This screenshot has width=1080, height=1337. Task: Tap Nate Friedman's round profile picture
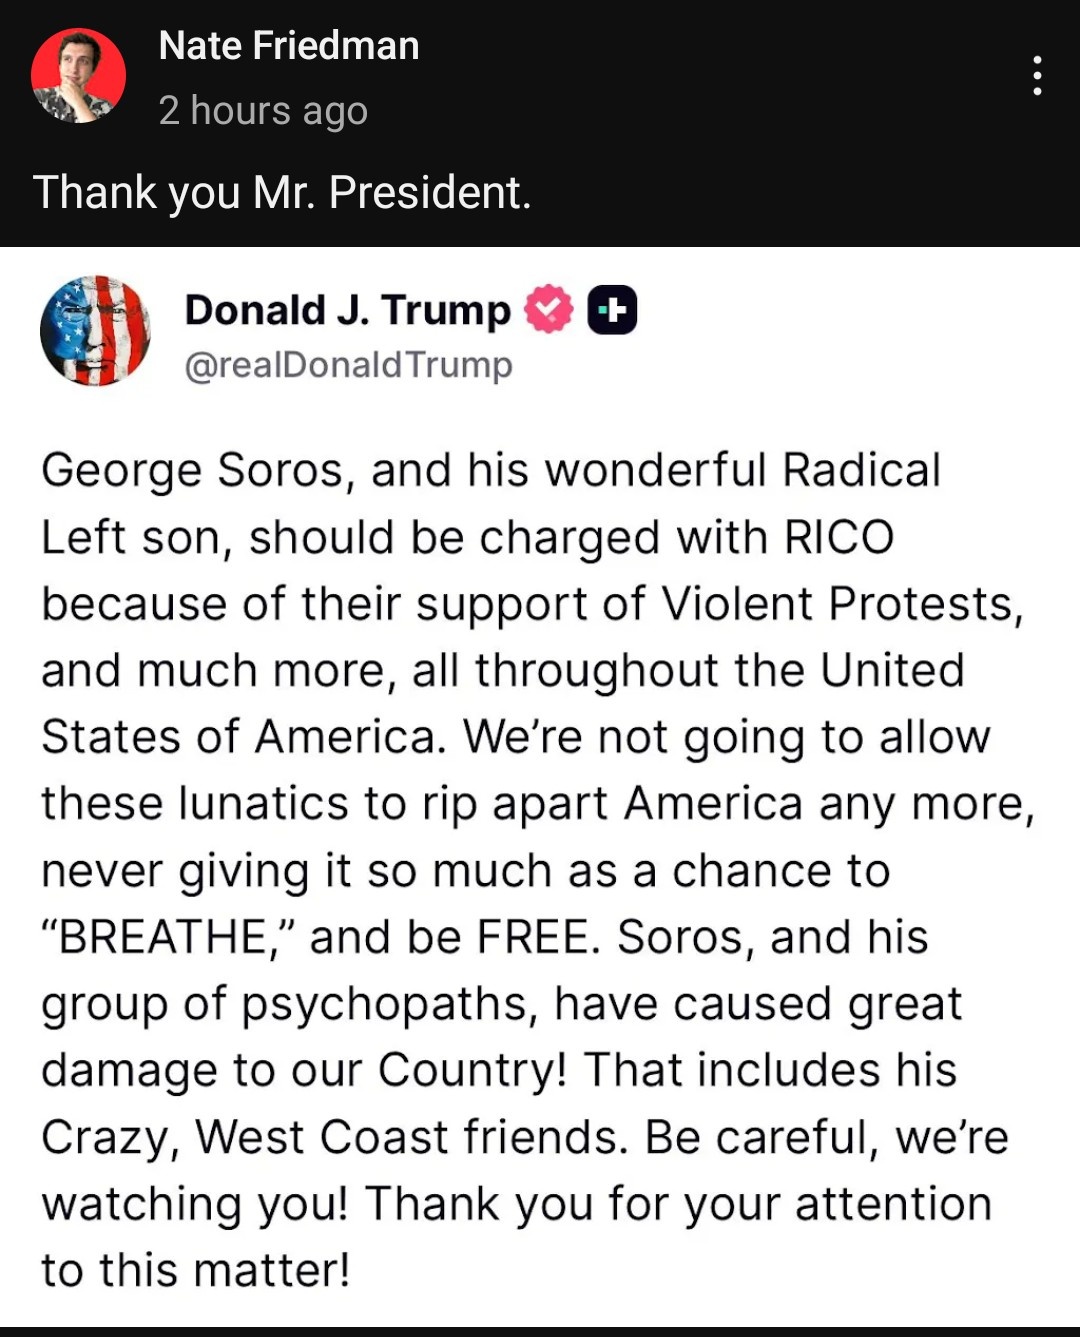pyautogui.click(x=78, y=76)
